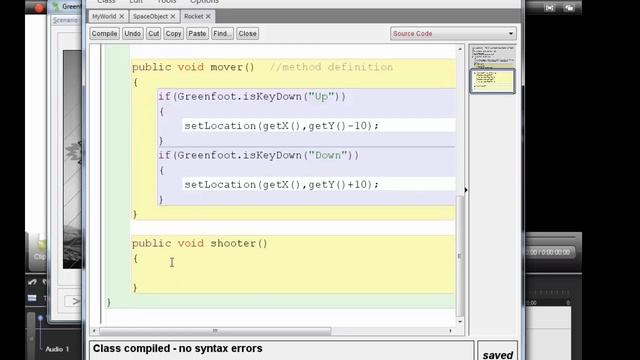
Task: Click the 'public void mover()' line
Action: pyautogui.click(x=193, y=67)
